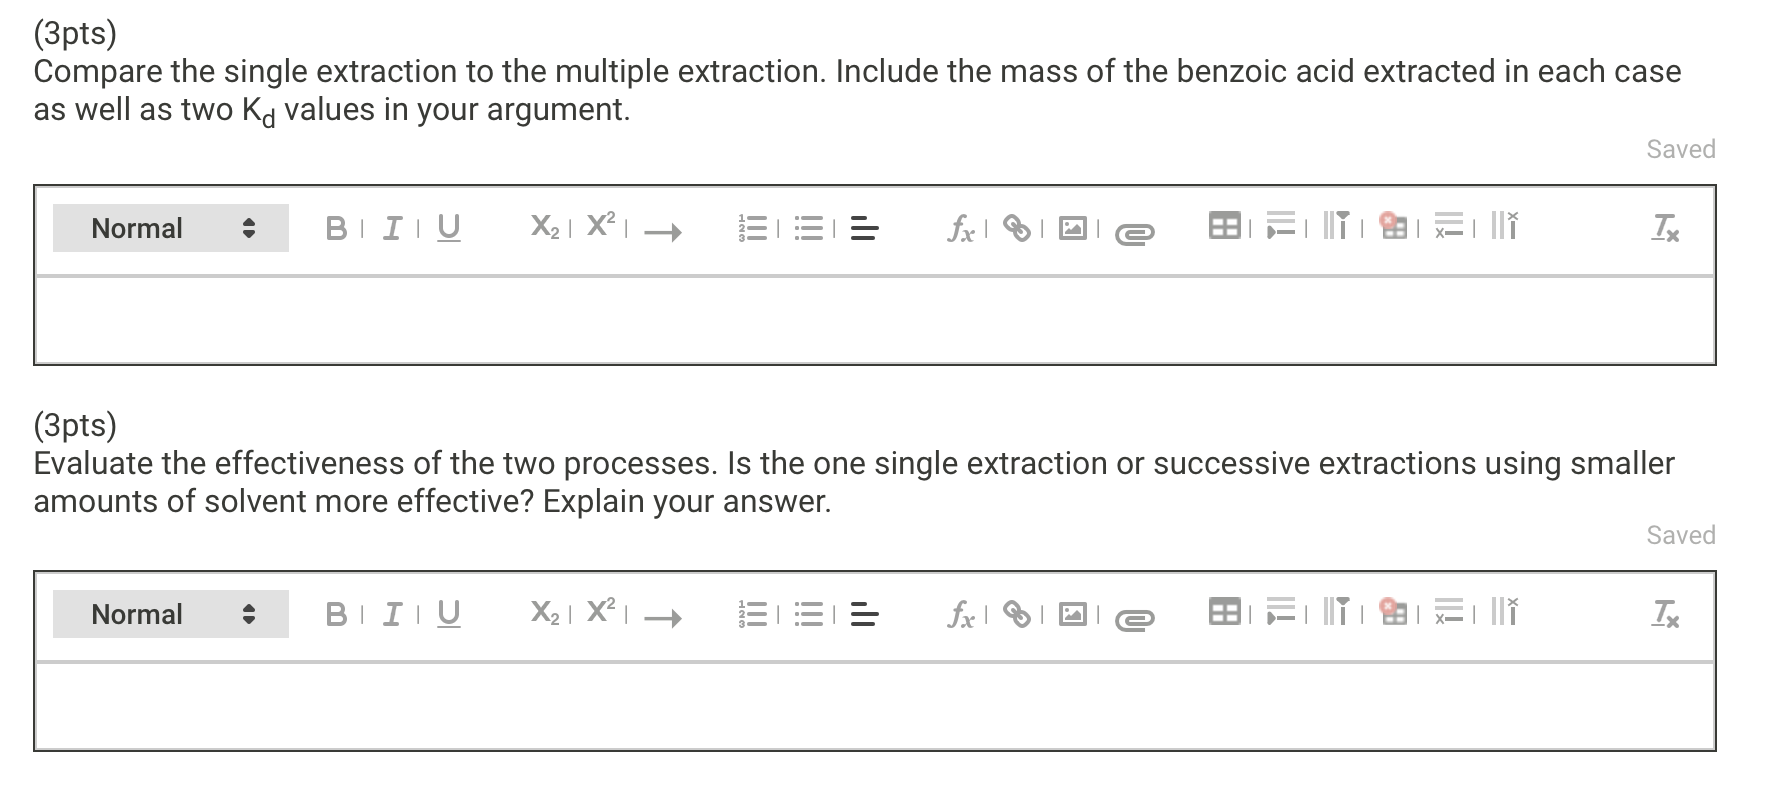
Task: Click the Saved status label above first editor
Action: pos(1680,148)
